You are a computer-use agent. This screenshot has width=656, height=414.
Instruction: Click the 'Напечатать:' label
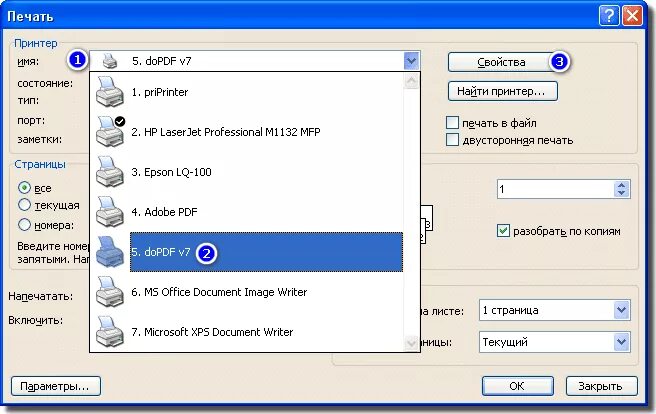pos(41,296)
